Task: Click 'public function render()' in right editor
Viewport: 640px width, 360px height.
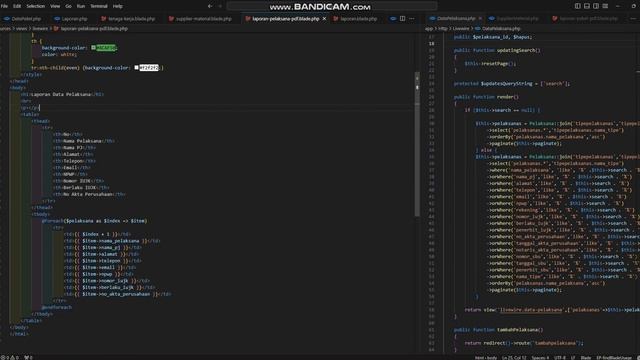Action: click(486, 97)
